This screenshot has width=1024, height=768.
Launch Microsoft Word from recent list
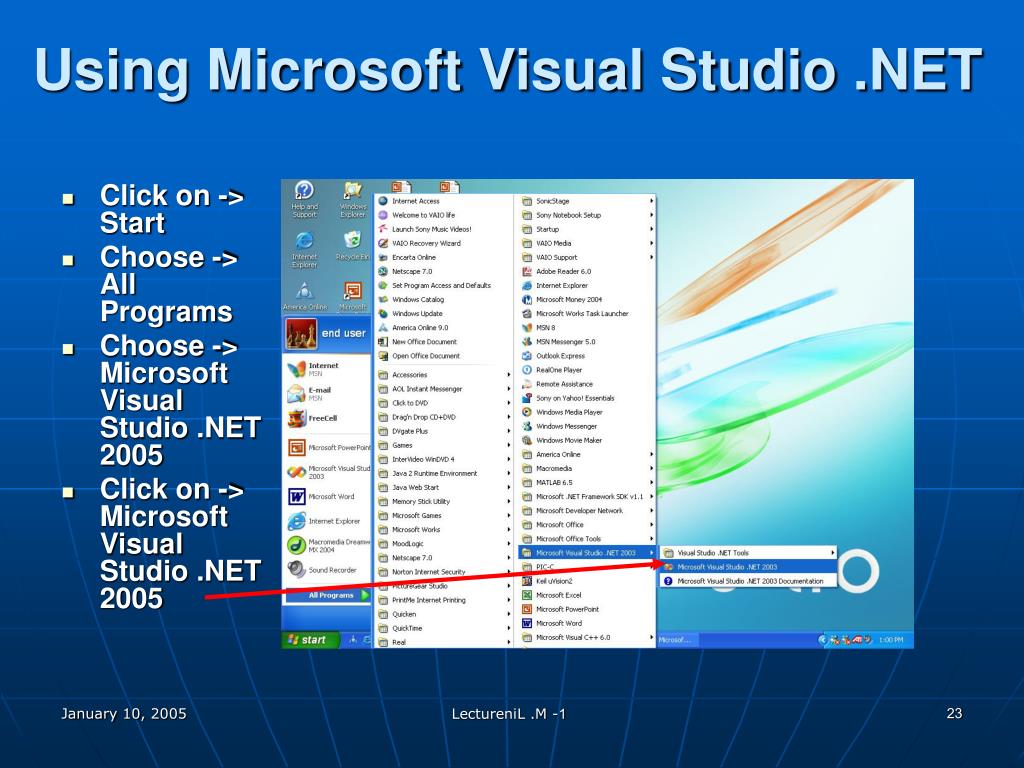327,497
